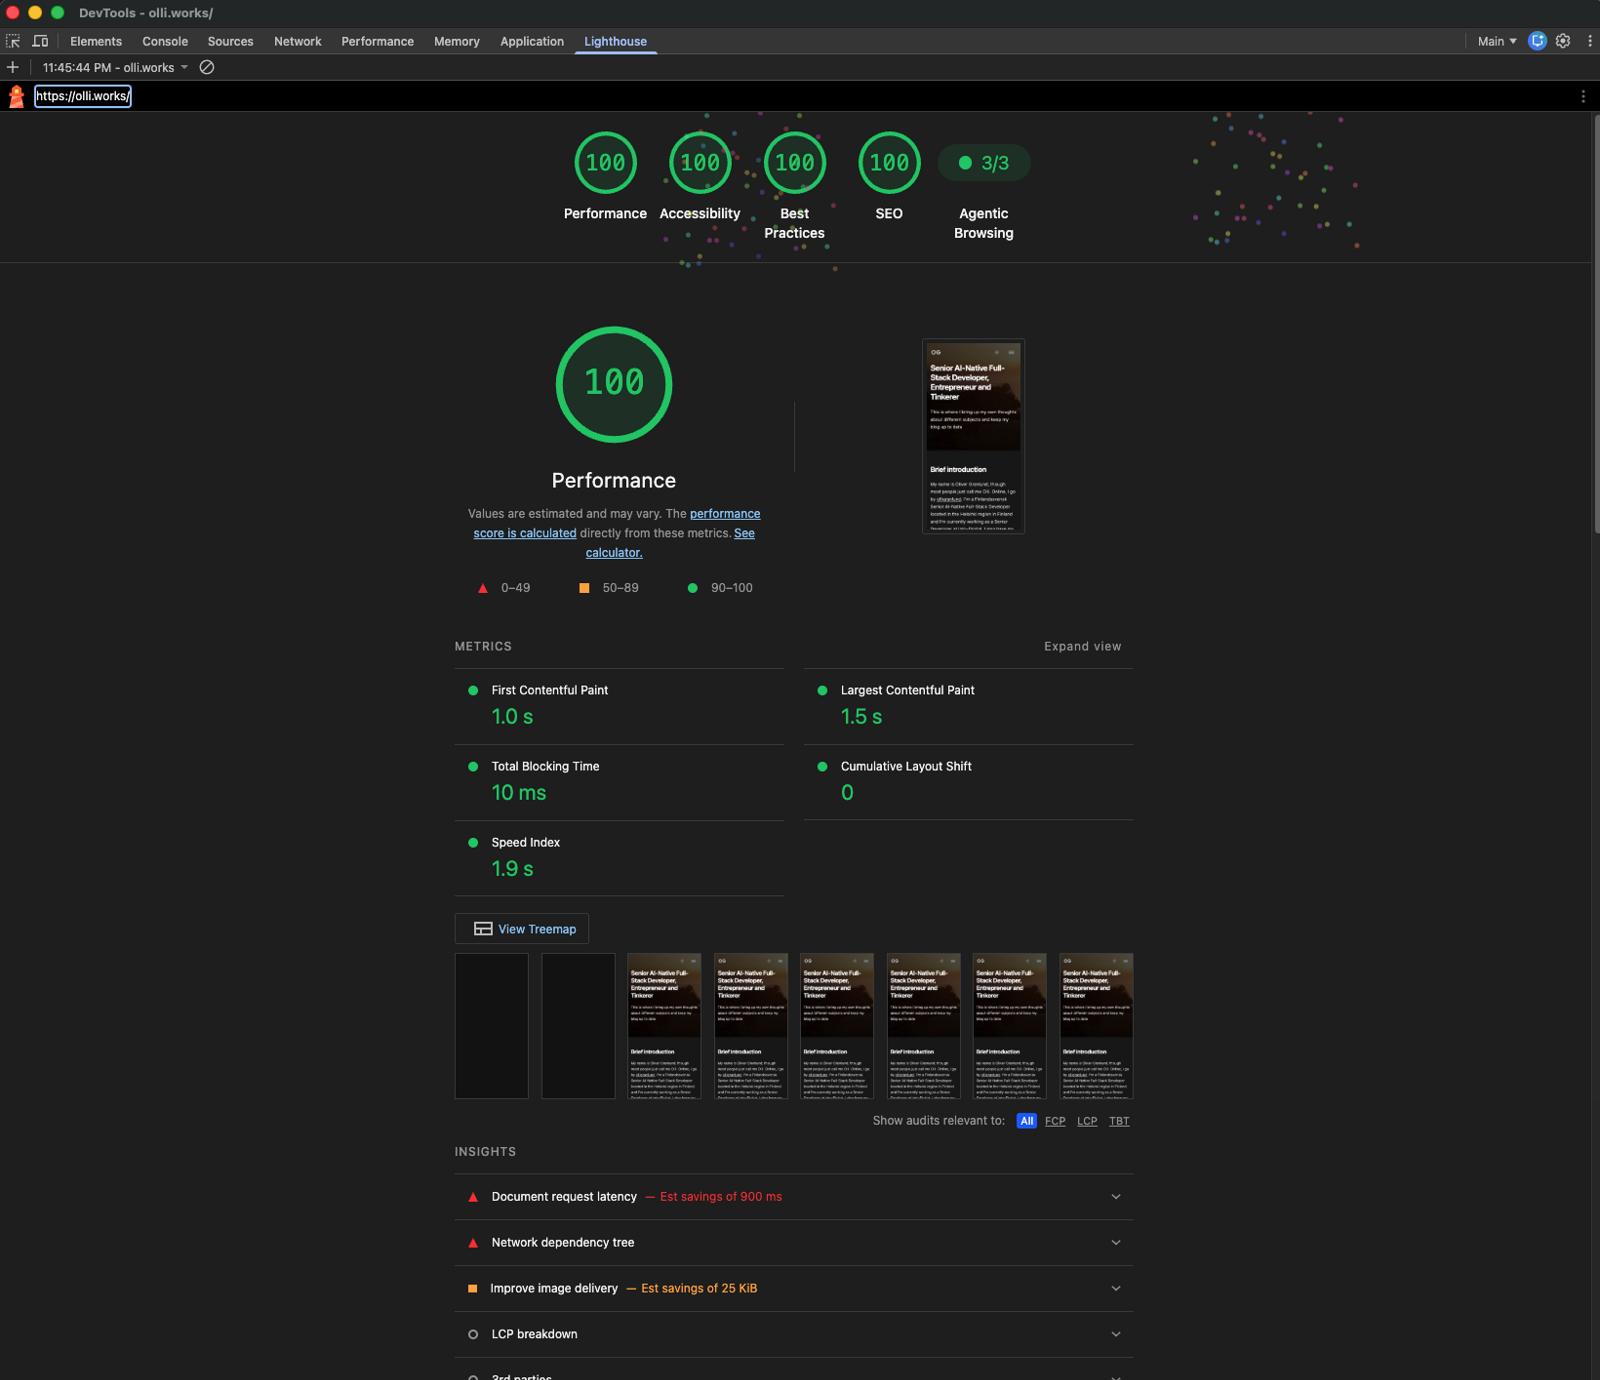1600x1380 pixels.
Task: Click 'Est savings of 900 ms' text
Action: click(x=721, y=1197)
